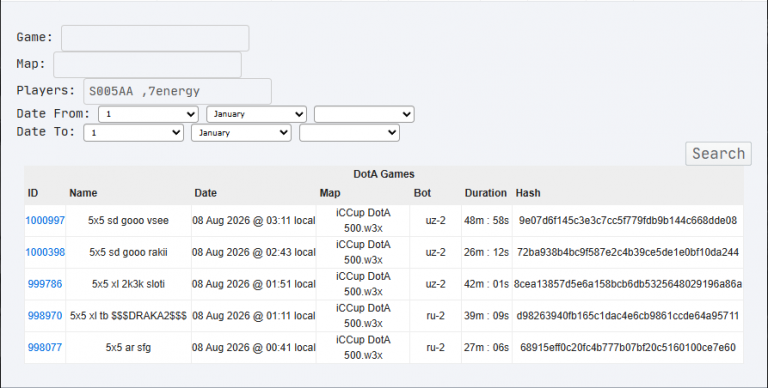Click duration '48m : 58s'
Image resolution: width=768 pixels, height=388 pixels.
[x=486, y=220]
